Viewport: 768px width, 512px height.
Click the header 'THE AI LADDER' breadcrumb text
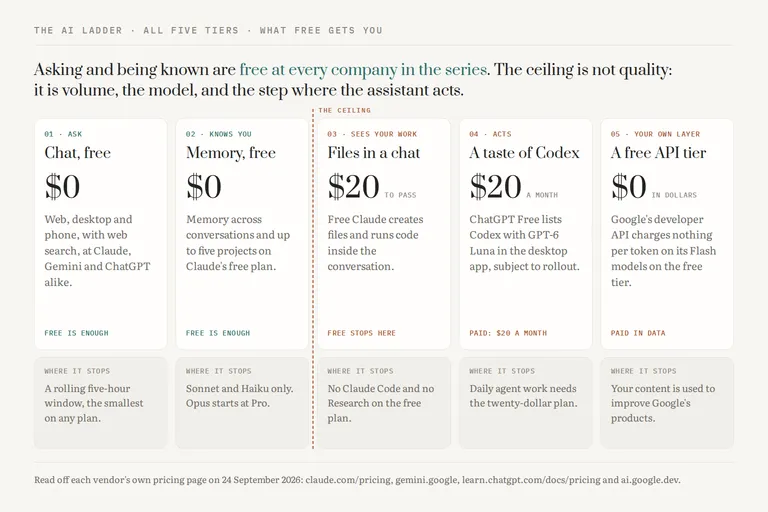pos(78,30)
